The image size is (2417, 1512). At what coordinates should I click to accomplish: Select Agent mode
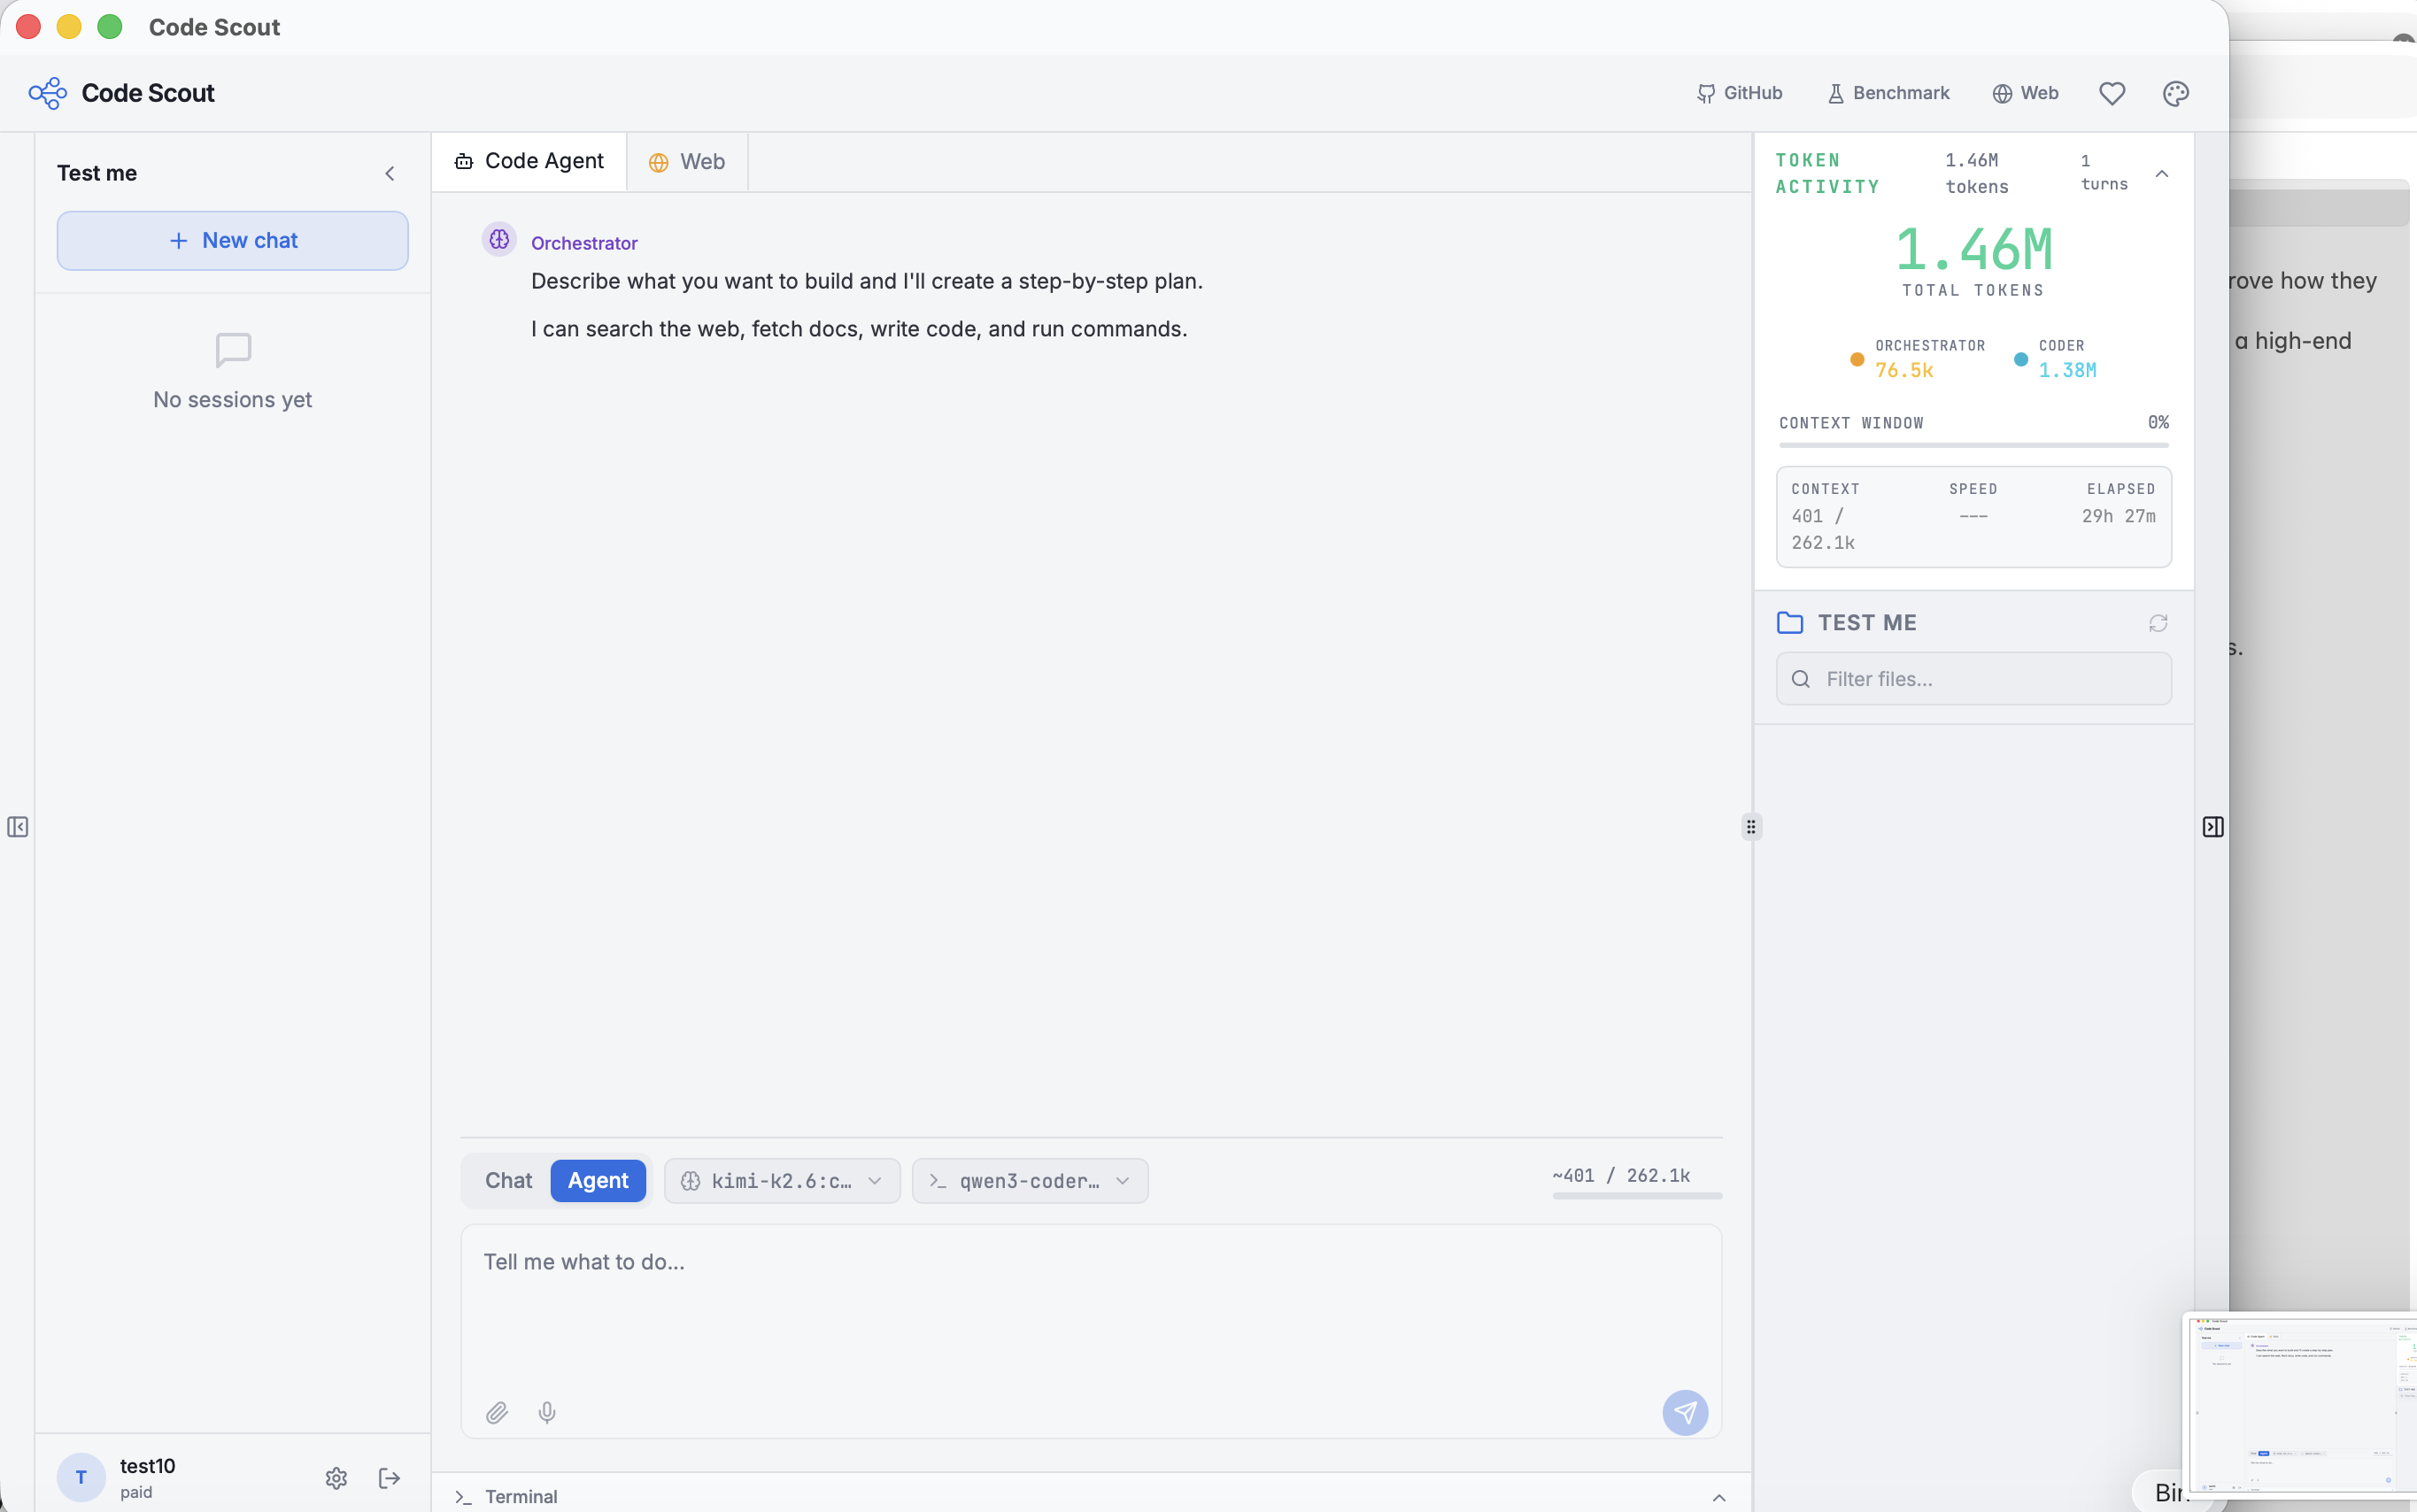tap(598, 1181)
